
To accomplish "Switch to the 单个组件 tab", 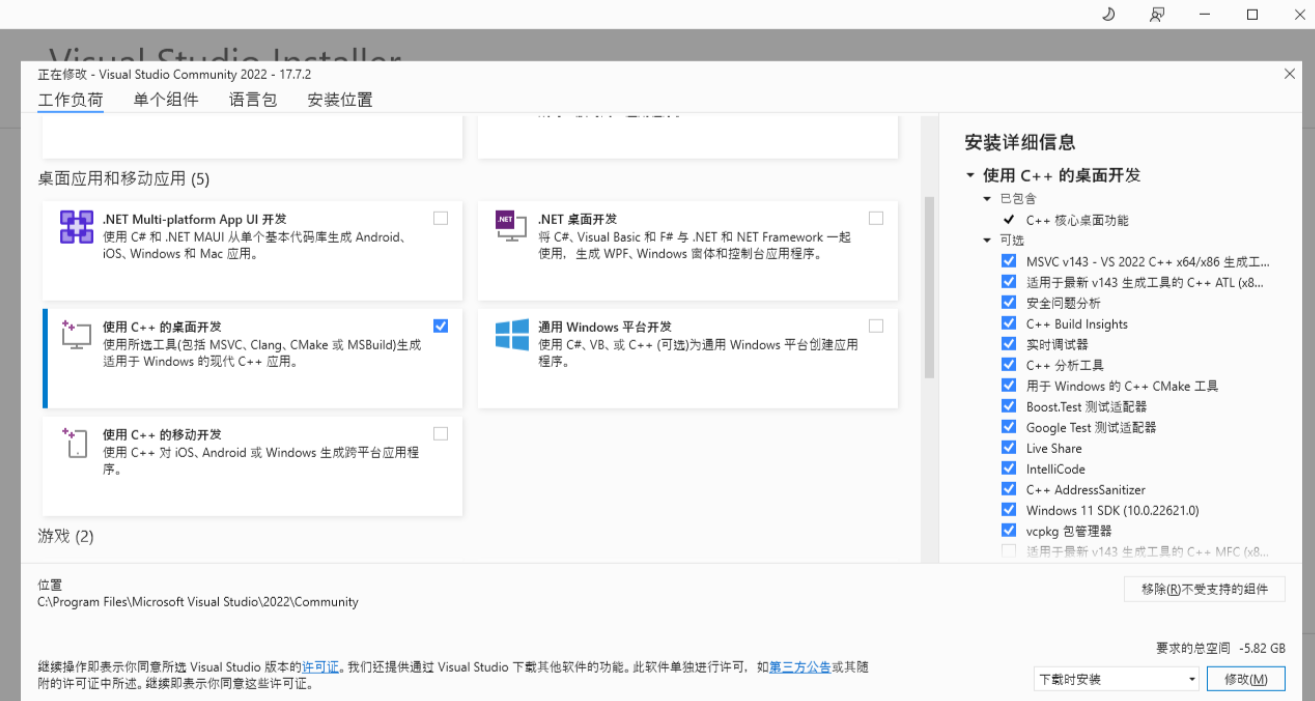I will click(166, 100).
